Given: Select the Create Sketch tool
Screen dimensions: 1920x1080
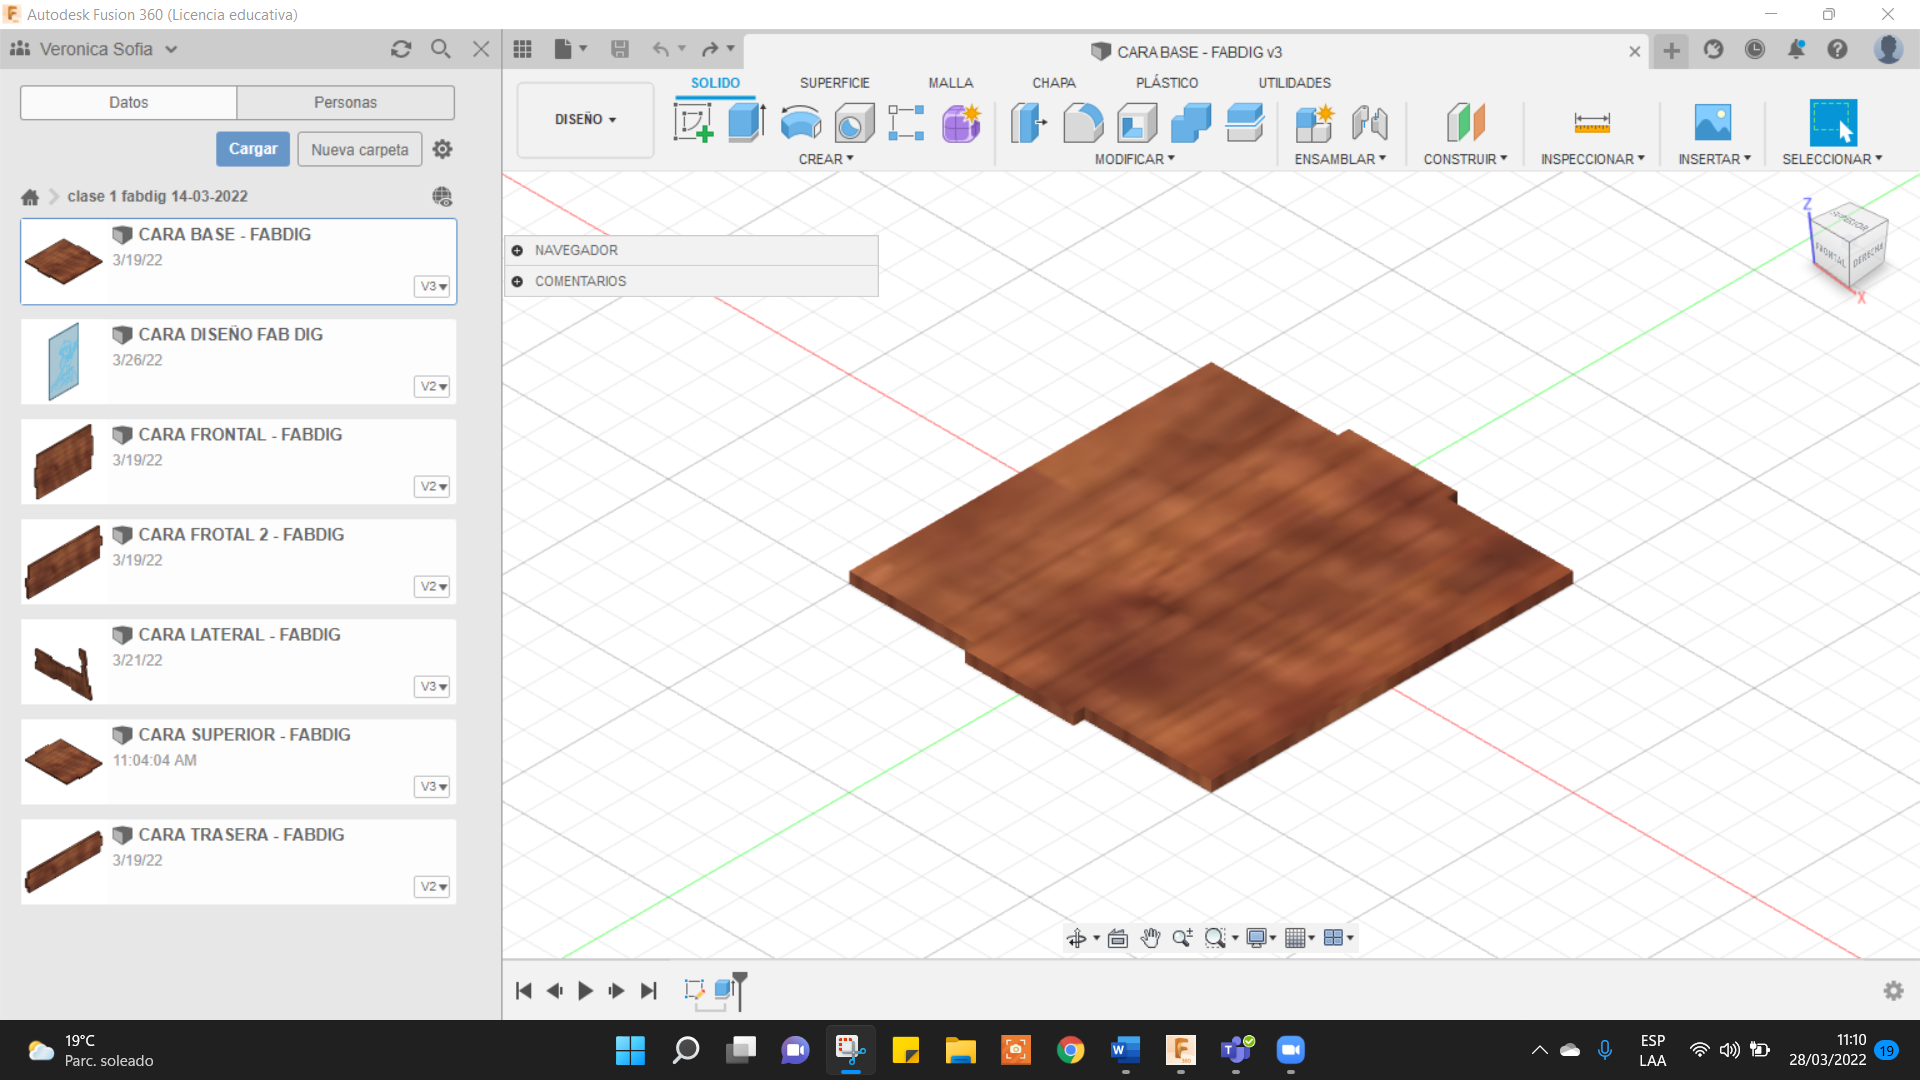Looking at the screenshot, I should pyautogui.click(x=693, y=123).
